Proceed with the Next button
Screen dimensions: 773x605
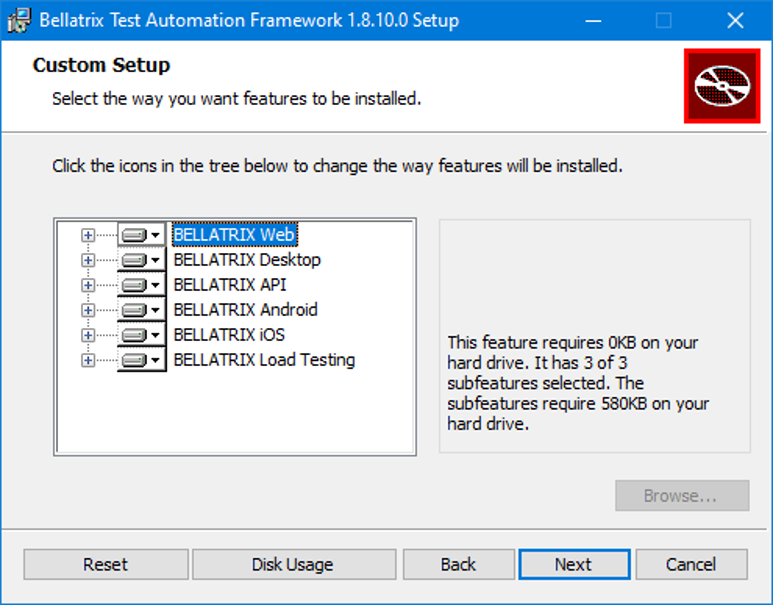click(x=574, y=565)
